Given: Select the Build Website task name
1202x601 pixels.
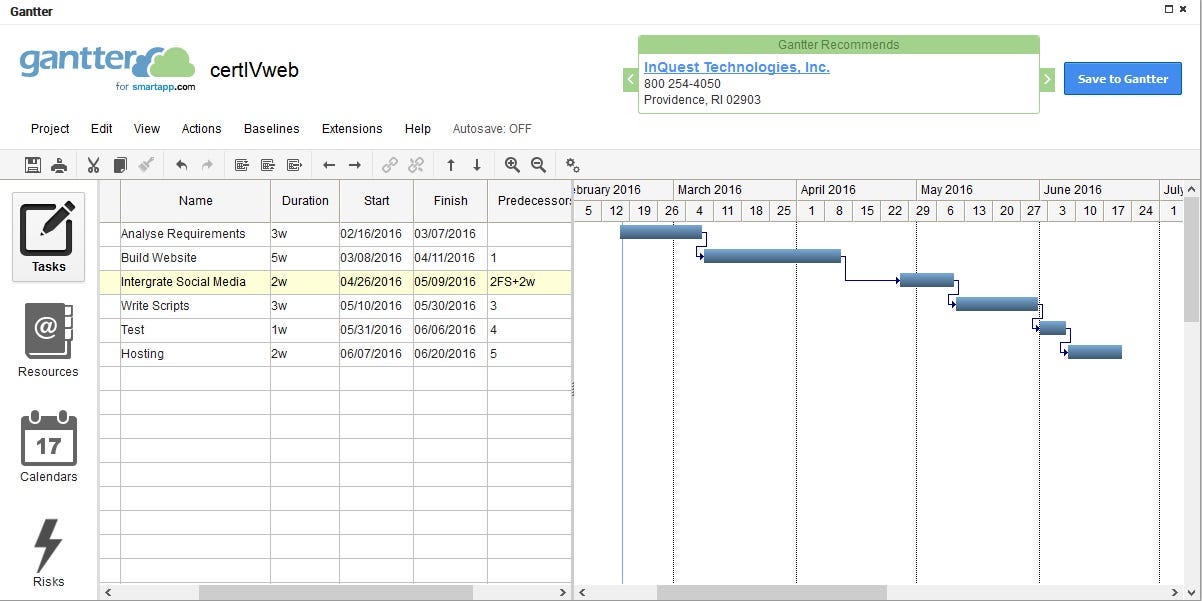Looking at the screenshot, I should click(159, 258).
